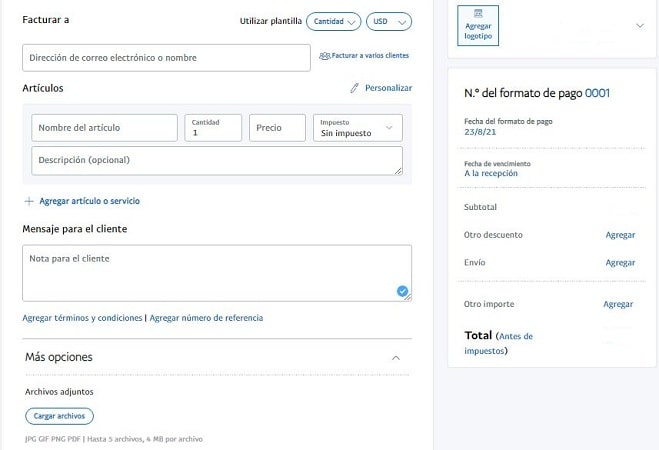Open the Cantidad template dropdown
Viewport: 659px width, 450px height.
click(x=334, y=21)
